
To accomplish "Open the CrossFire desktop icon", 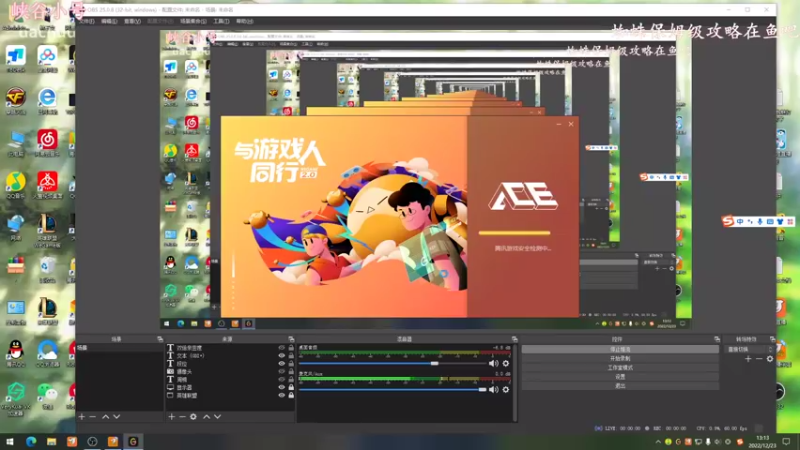I will [x=16, y=101].
